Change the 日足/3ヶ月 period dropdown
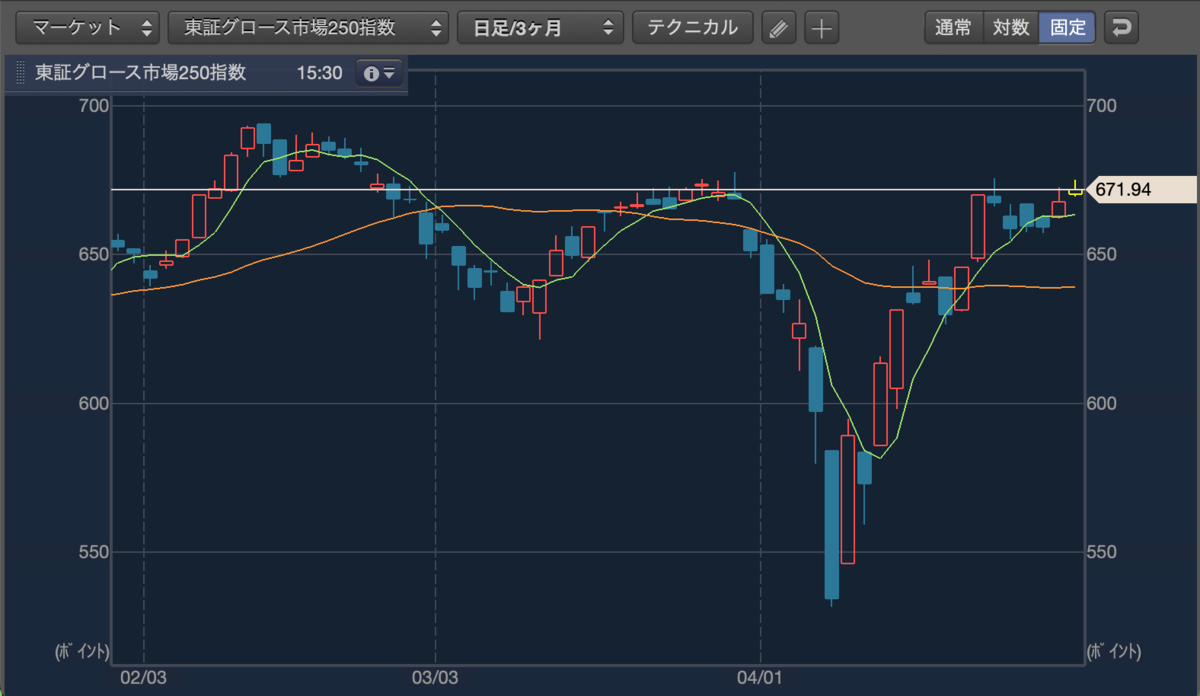 point(540,28)
